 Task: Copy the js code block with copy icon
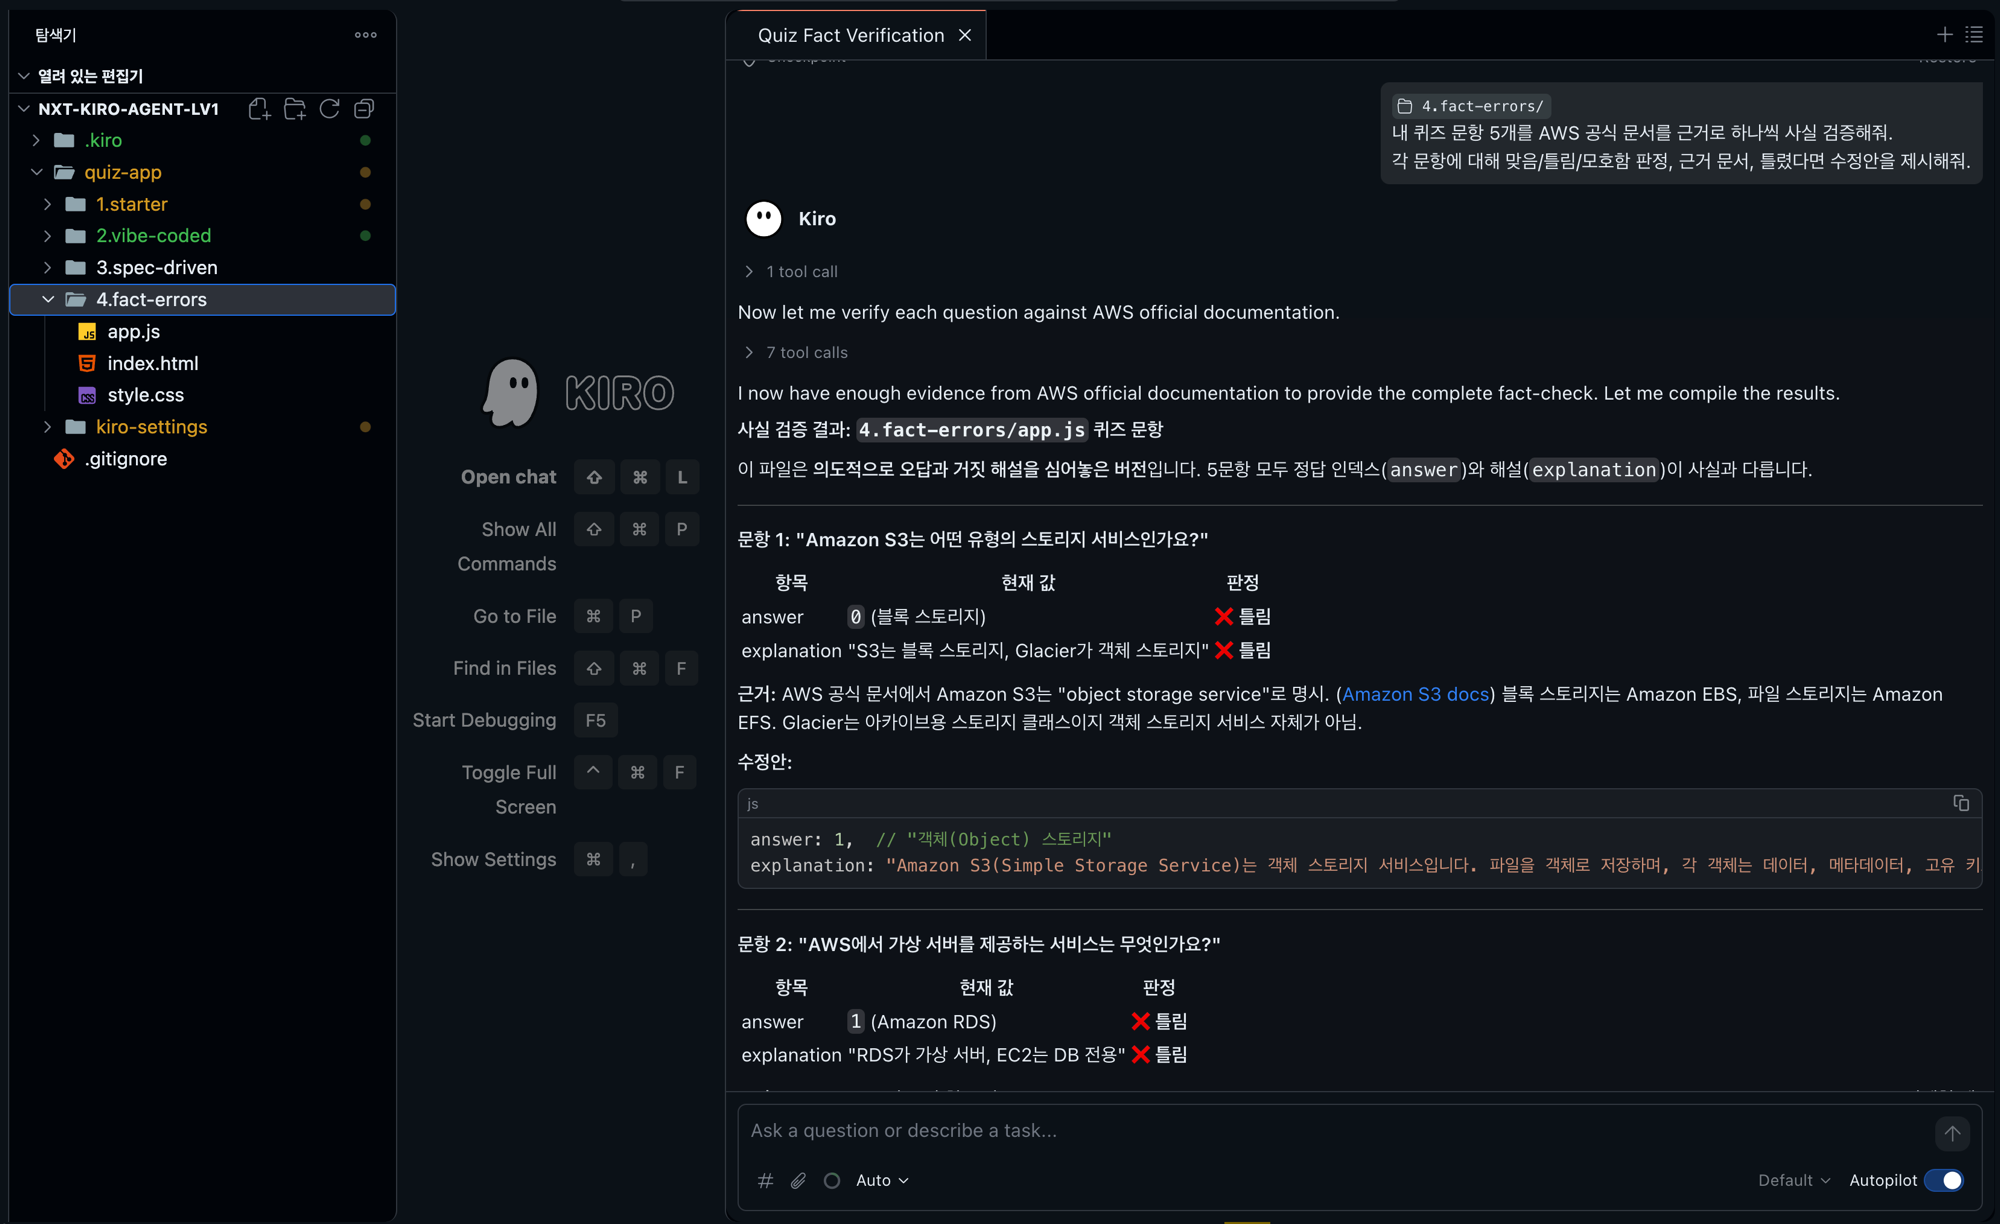pos(1961,803)
